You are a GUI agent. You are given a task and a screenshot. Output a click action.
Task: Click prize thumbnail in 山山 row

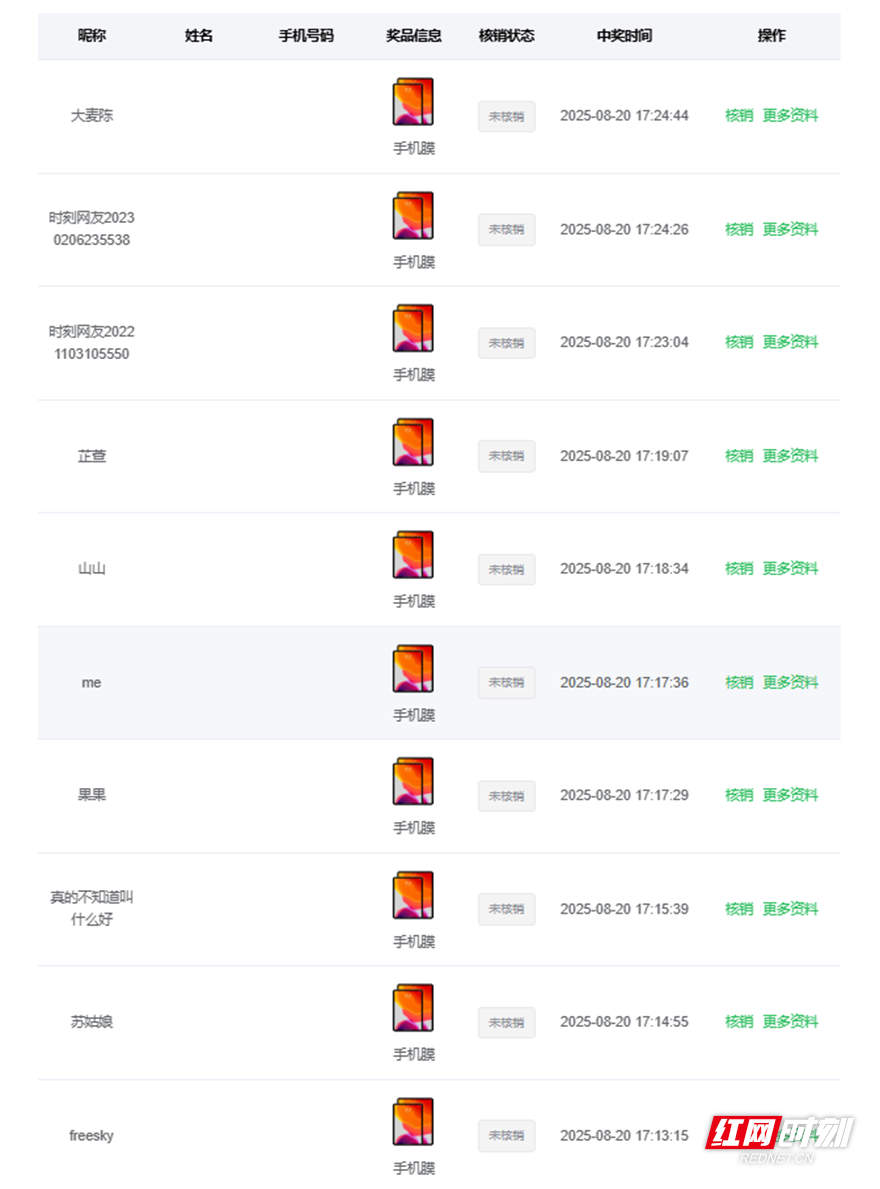(x=413, y=555)
